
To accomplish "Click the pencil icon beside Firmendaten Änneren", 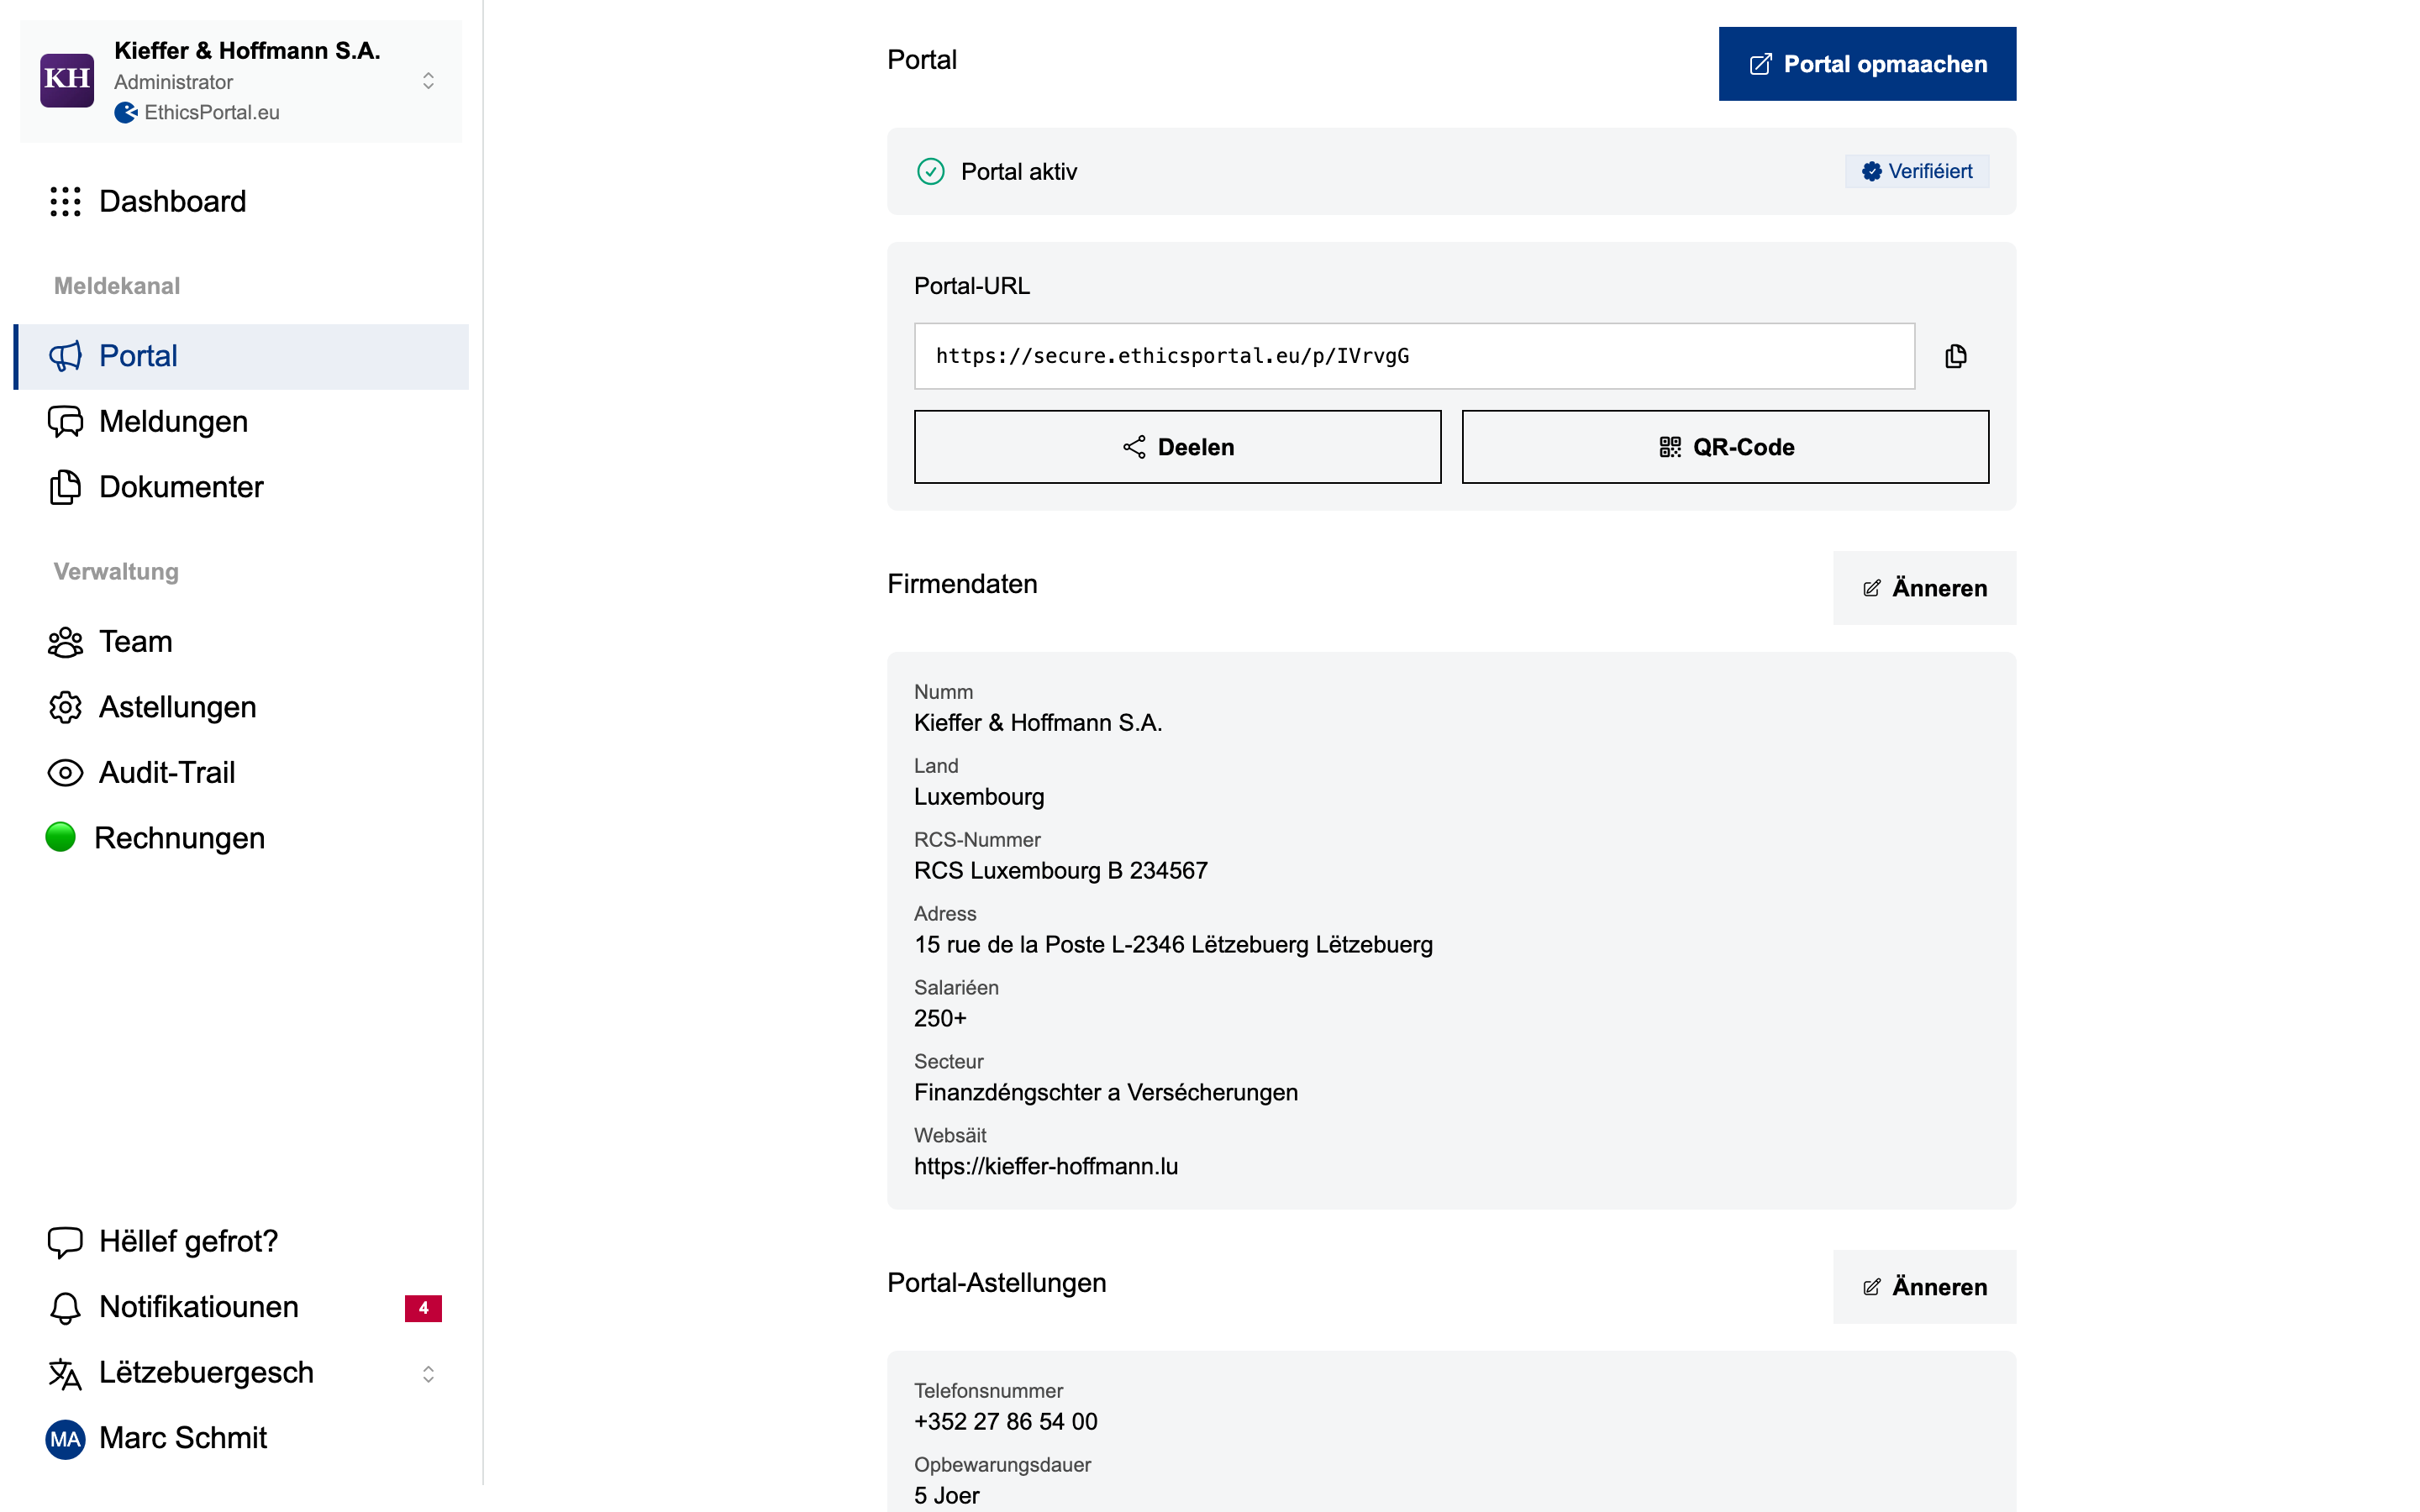I will coord(1871,588).
